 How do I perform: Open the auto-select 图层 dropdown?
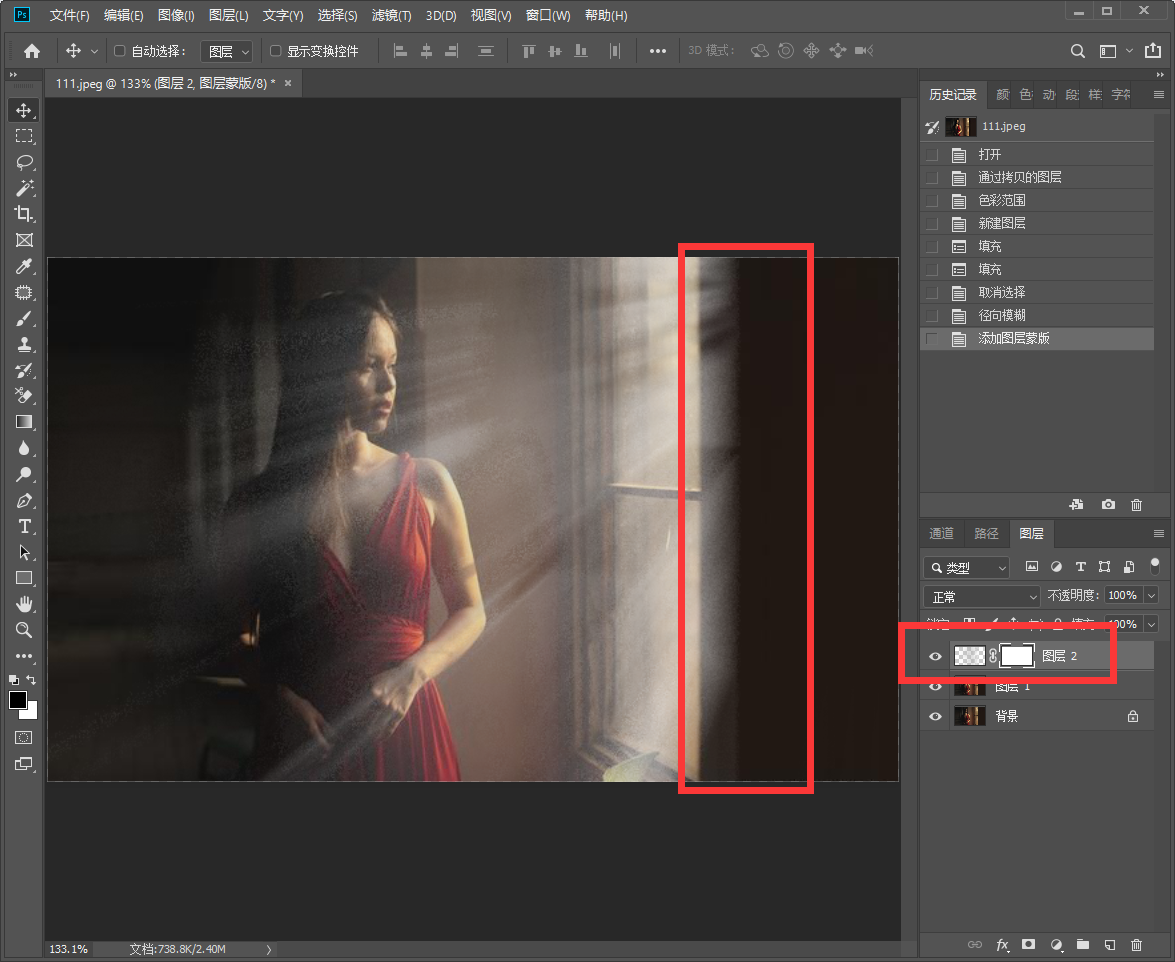pyautogui.click(x=226, y=51)
